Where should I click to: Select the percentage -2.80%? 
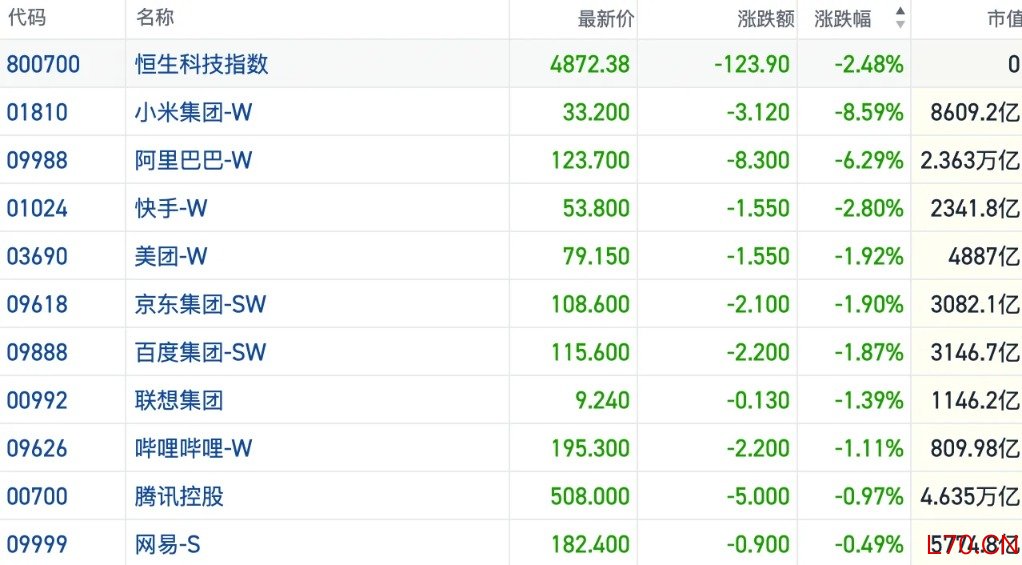click(x=869, y=209)
